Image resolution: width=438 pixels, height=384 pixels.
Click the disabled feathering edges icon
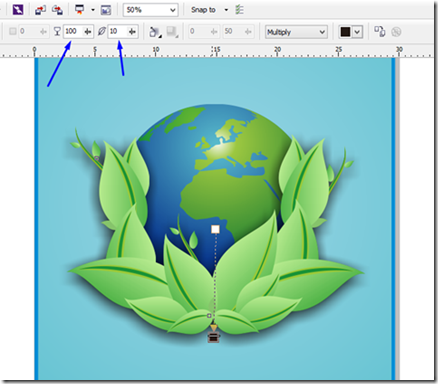172,32
